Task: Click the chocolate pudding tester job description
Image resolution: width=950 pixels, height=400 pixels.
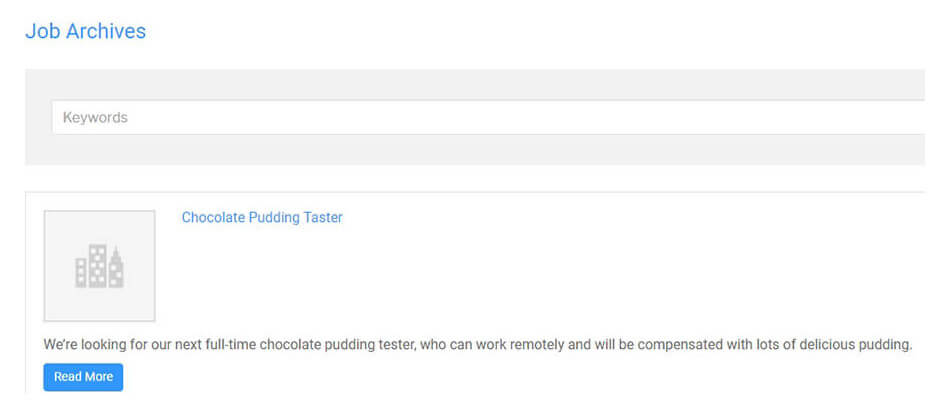Action: tap(478, 345)
